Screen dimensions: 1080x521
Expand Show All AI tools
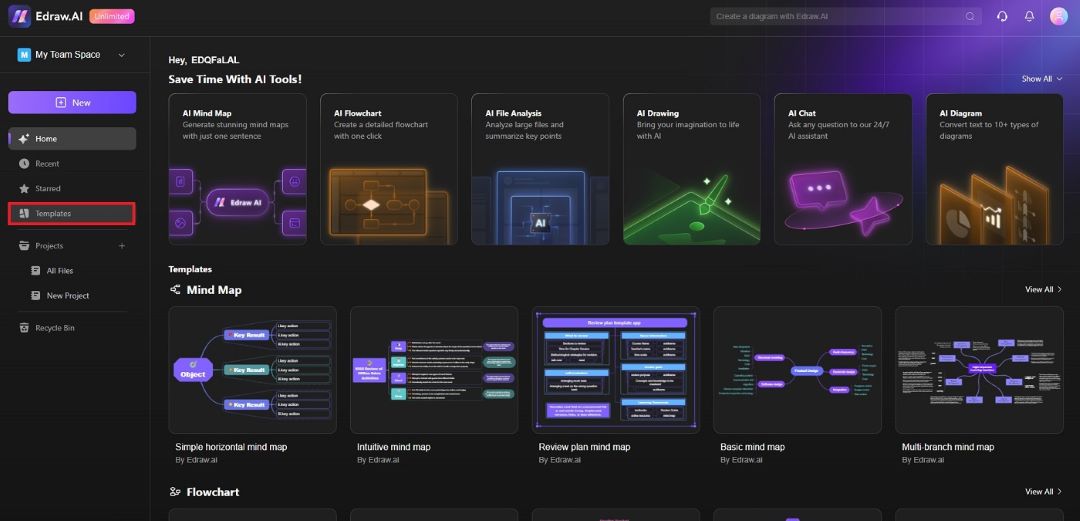(1042, 79)
